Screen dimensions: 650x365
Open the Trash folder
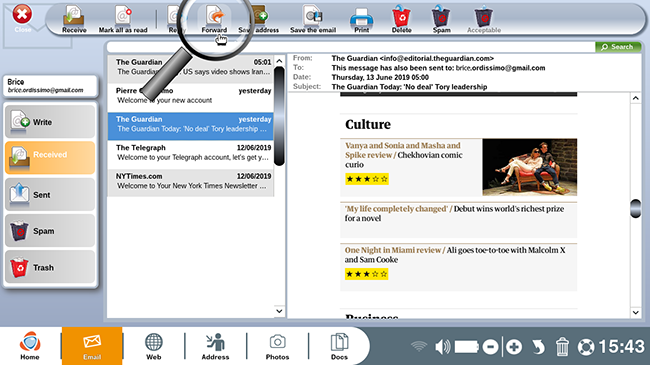click(x=50, y=267)
